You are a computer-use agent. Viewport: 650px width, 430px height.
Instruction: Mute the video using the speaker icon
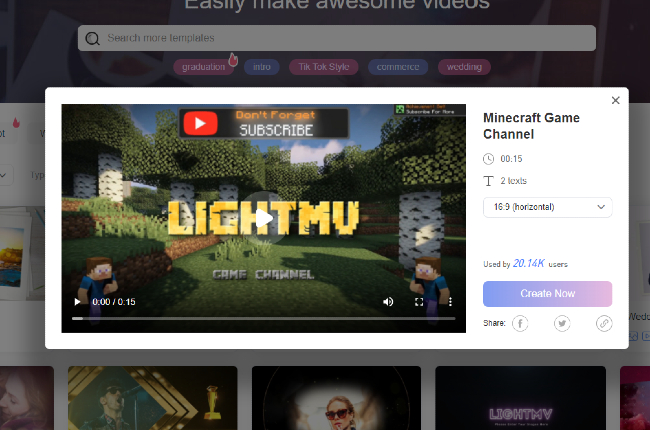pos(388,302)
